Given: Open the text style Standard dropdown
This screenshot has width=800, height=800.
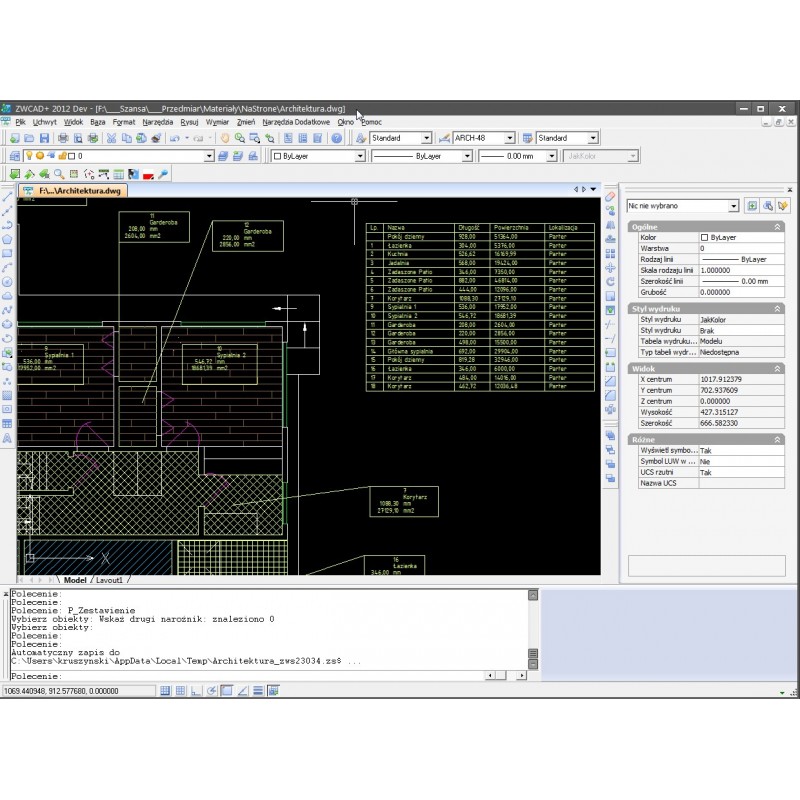Looking at the screenshot, I should point(427,138).
